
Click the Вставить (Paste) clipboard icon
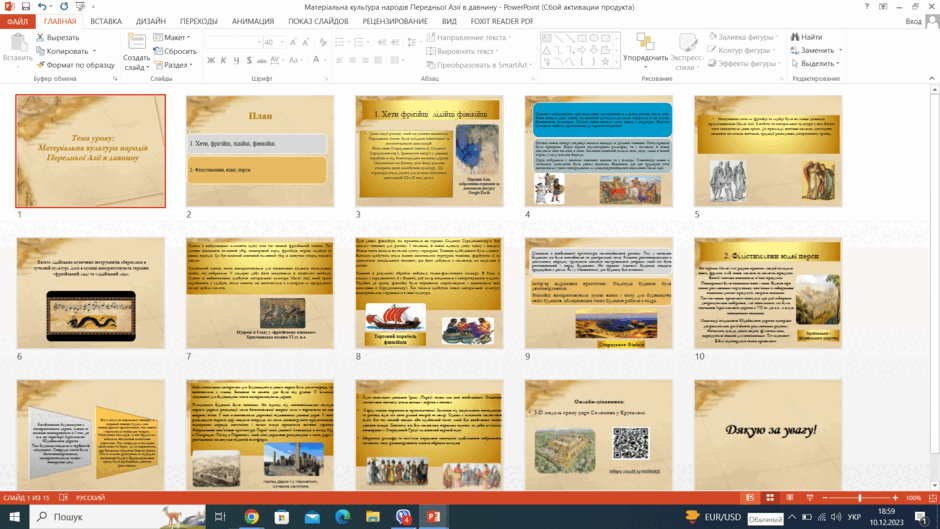pyautogui.click(x=17, y=43)
